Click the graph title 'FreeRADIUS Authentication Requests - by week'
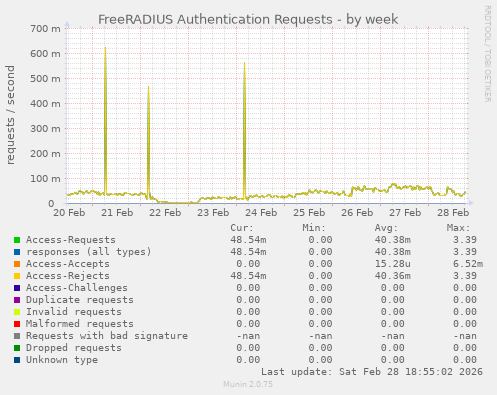The width and height of the screenshot is (497, 395). coord(248,19)
